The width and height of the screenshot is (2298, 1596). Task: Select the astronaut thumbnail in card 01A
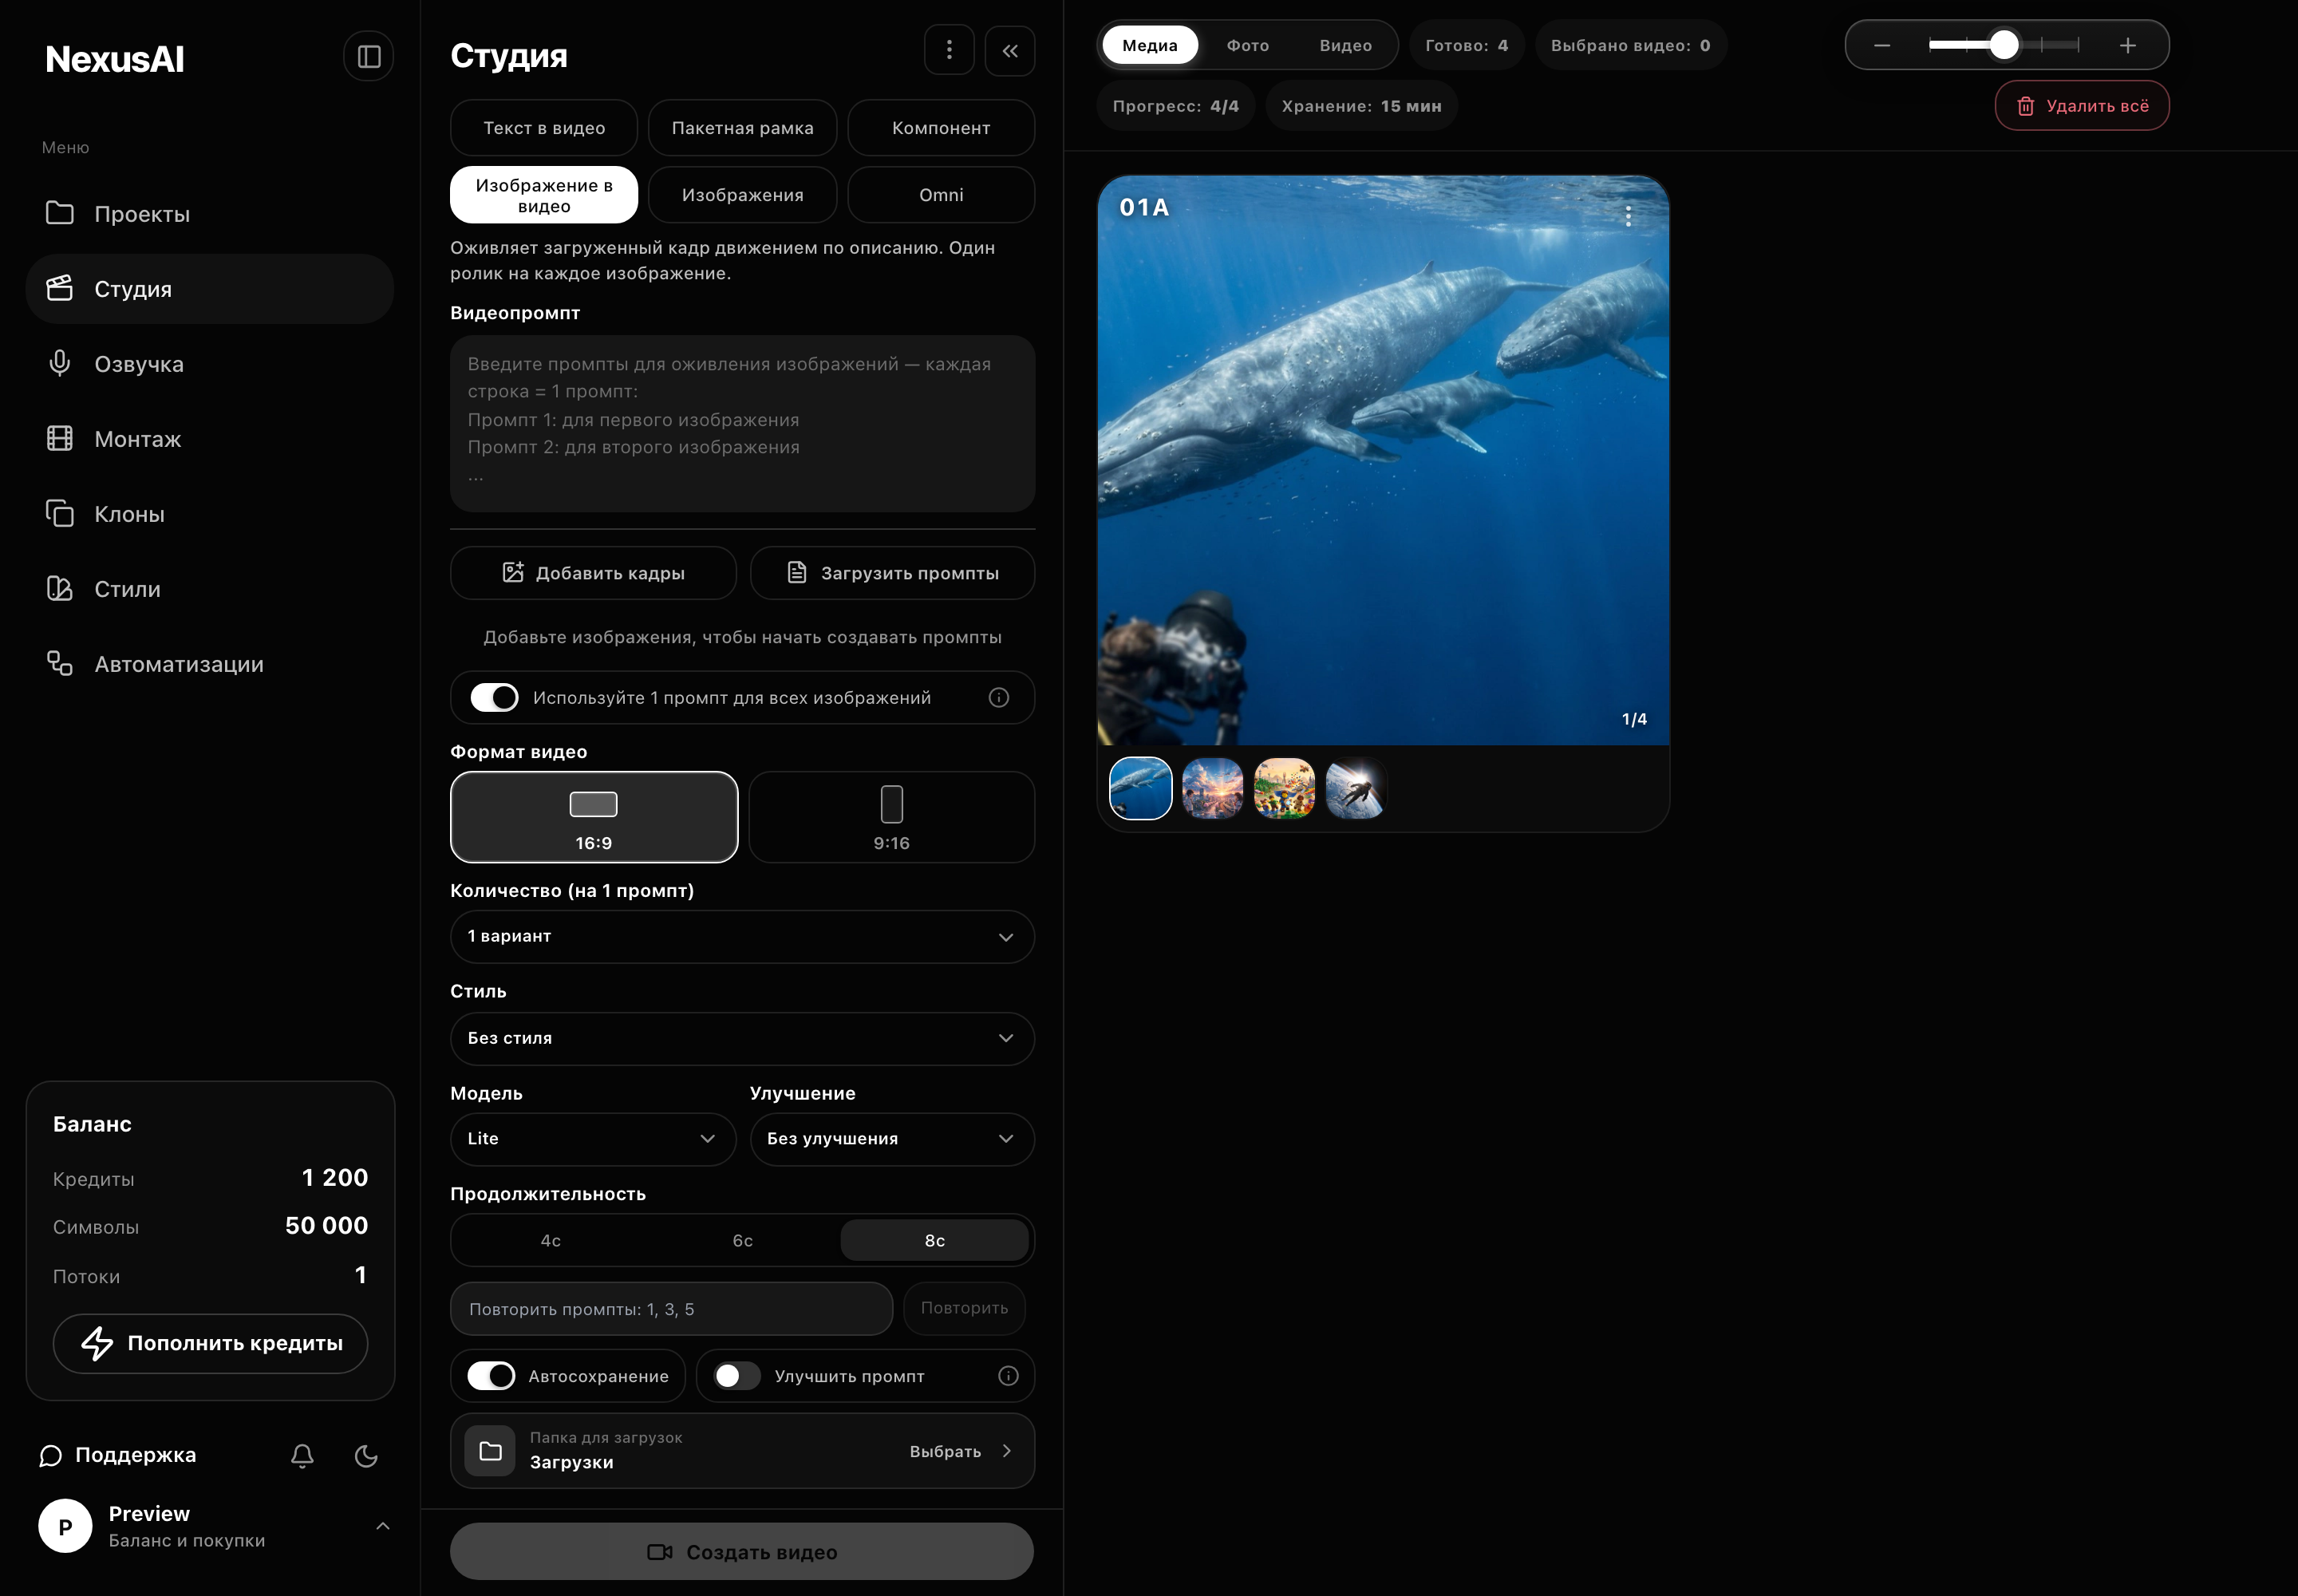(x=1356, y=788)
